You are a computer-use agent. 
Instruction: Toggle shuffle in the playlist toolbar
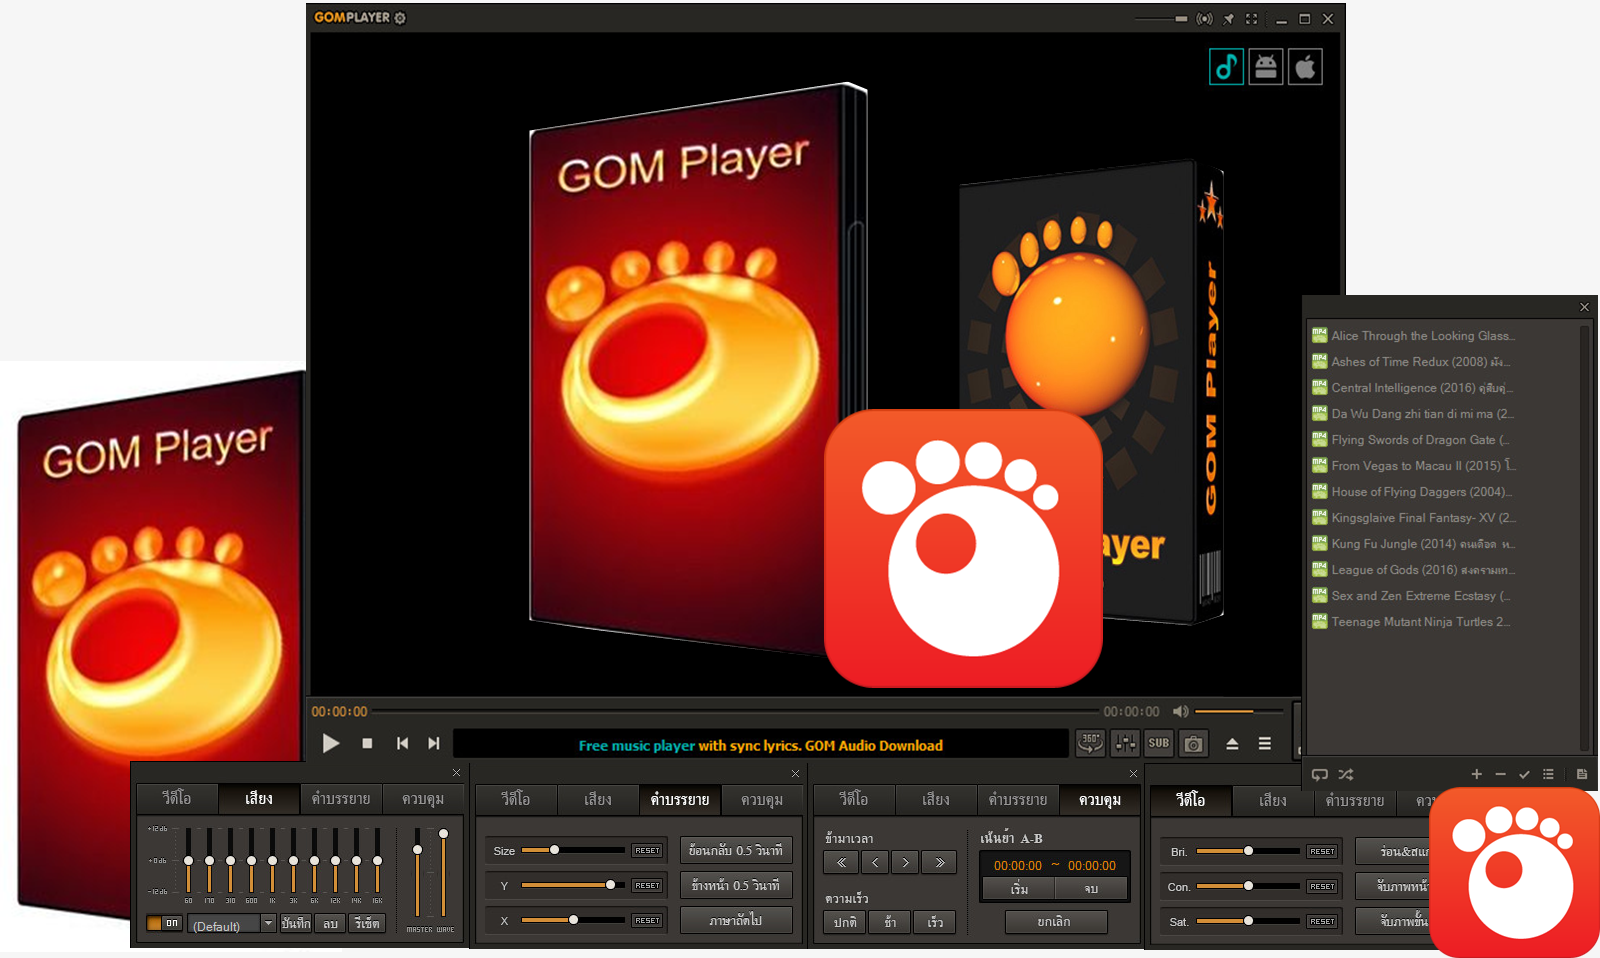pyautogui.click(x=1346, y=774)
